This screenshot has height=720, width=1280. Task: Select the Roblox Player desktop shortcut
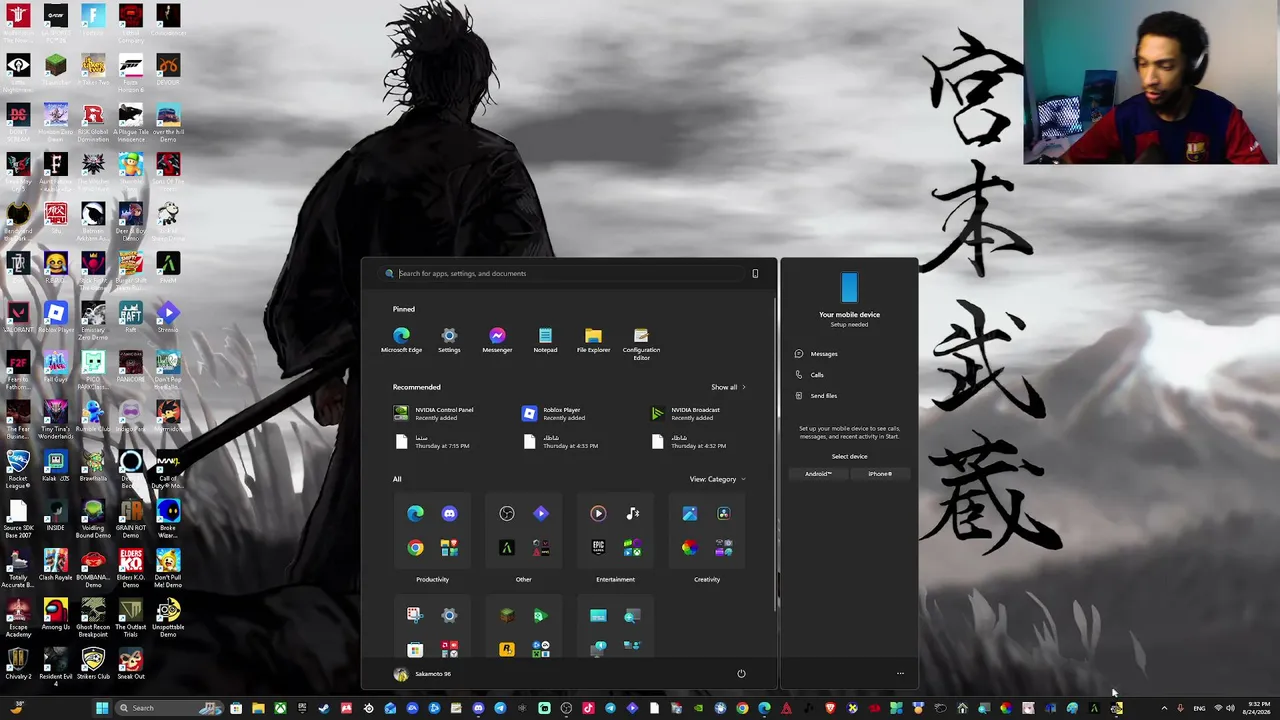(56, 318)
